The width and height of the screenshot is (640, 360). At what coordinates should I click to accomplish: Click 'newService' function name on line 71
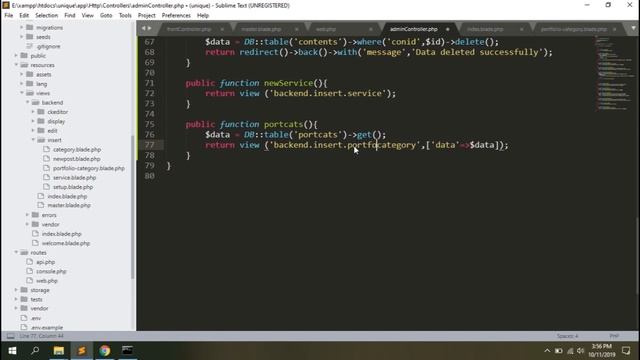288,83
